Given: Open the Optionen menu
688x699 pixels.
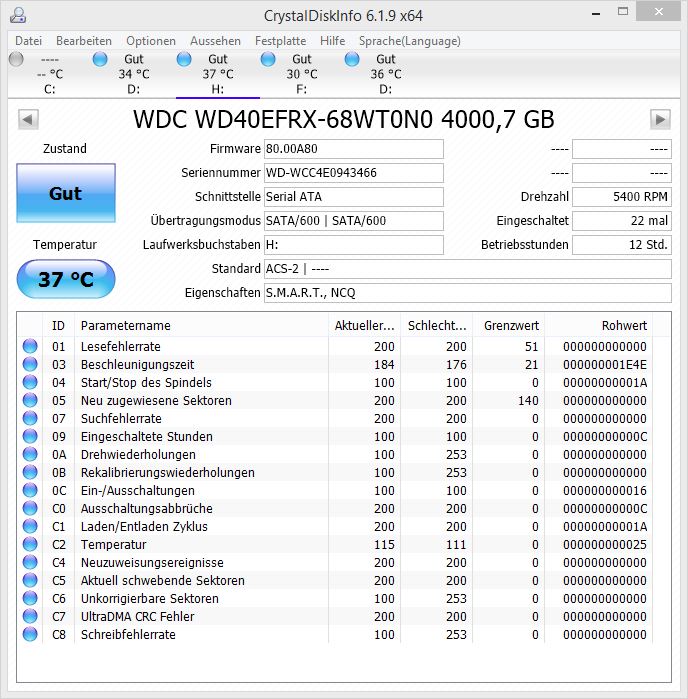Looking at the screenshot, I should click(151, 41).
